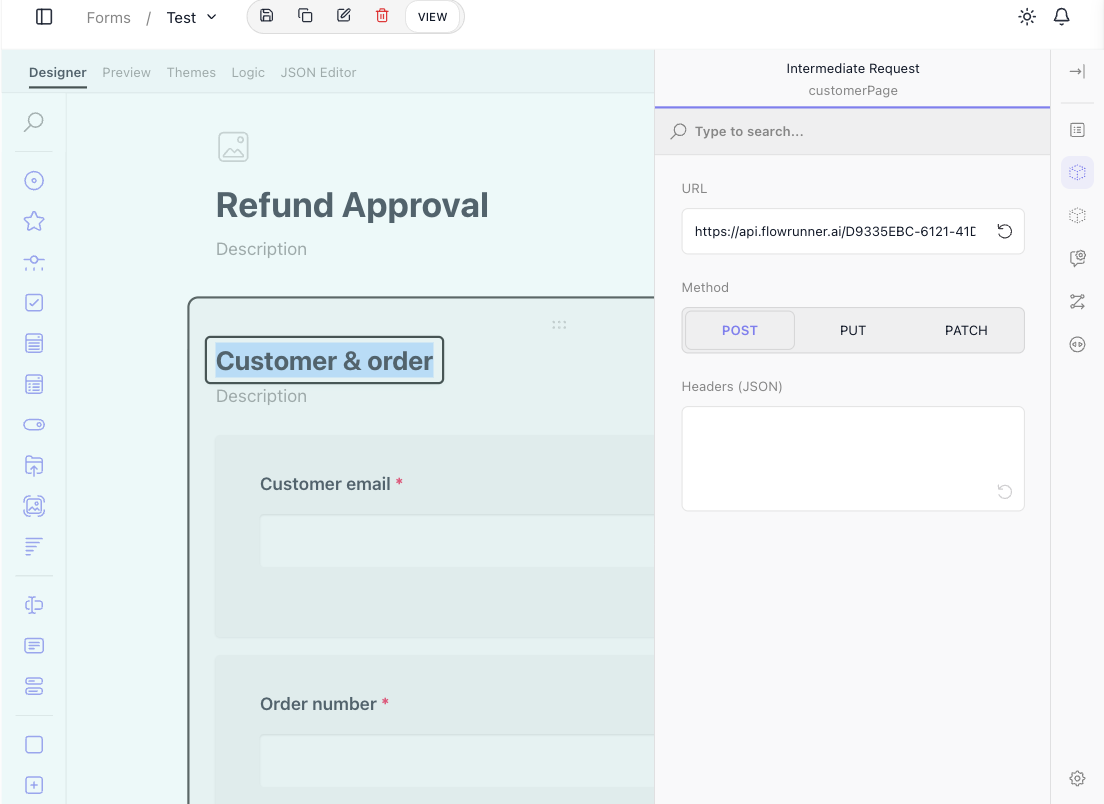1104x804 pixels.
Task: Collapse the property panel with arrow icon
Action: 1077,72
